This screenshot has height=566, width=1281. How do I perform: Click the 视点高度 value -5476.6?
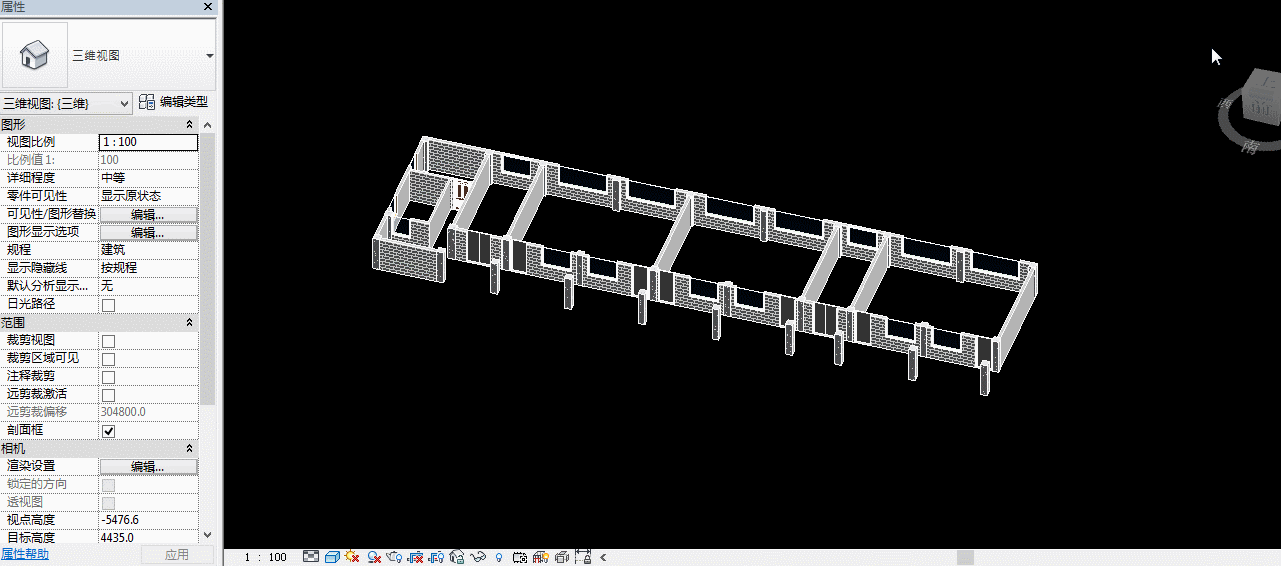[x=148, y=521]
